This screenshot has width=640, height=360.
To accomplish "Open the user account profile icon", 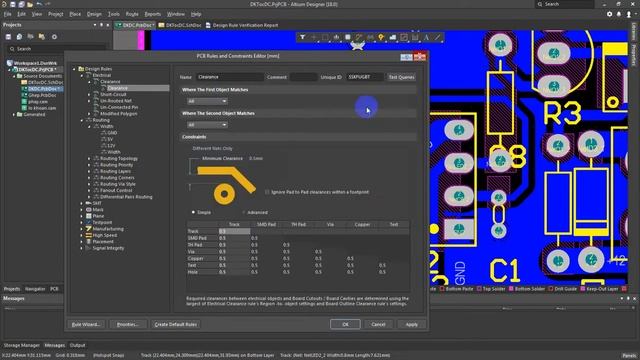I will tap(629, 14).
